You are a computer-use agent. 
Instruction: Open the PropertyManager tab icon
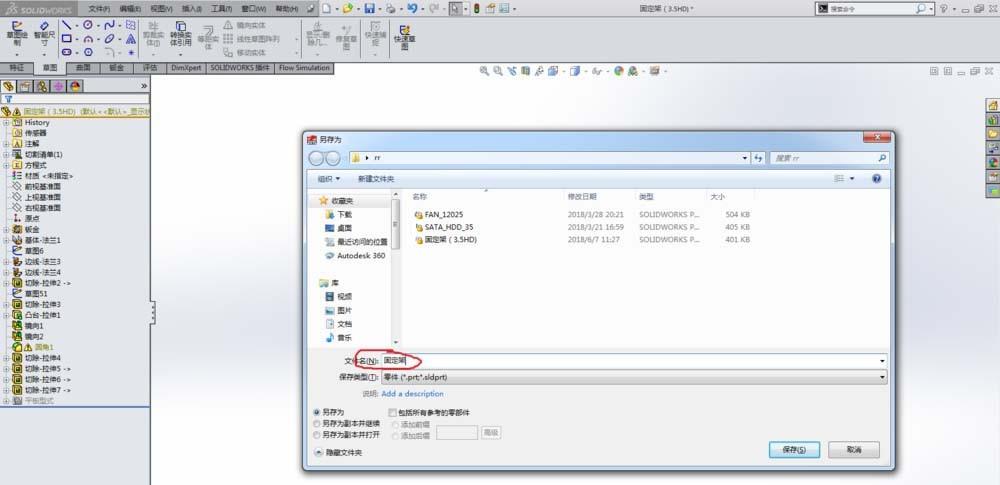point(25,86)
